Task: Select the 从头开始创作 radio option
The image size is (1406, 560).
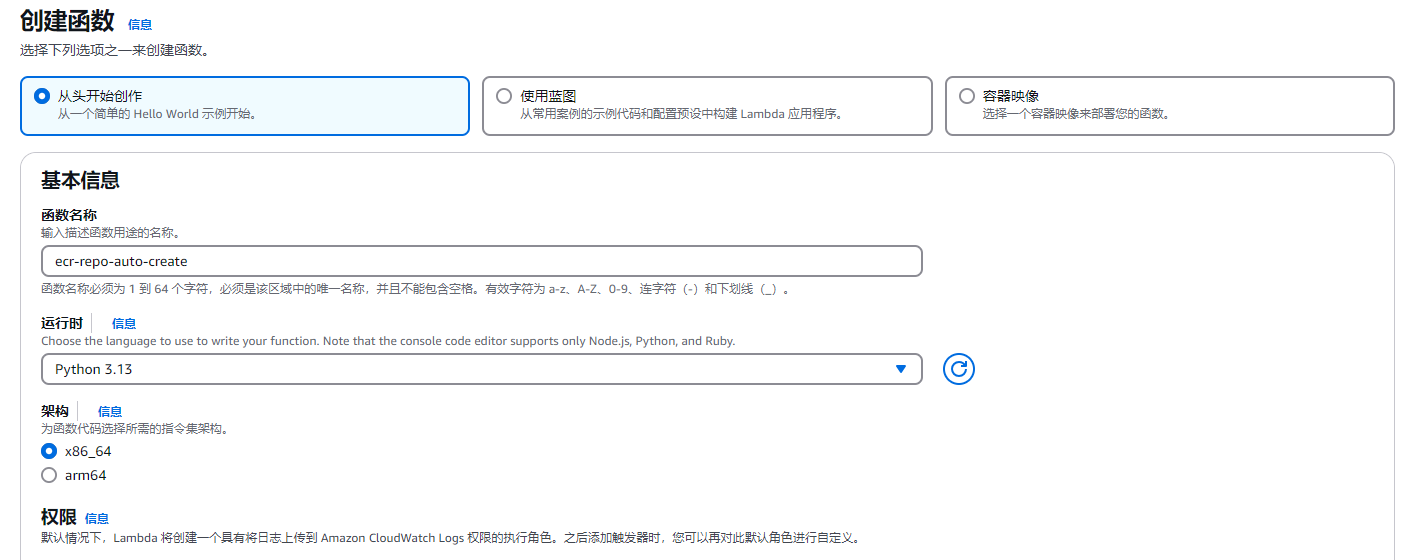Action: click(x=42, y=96)
